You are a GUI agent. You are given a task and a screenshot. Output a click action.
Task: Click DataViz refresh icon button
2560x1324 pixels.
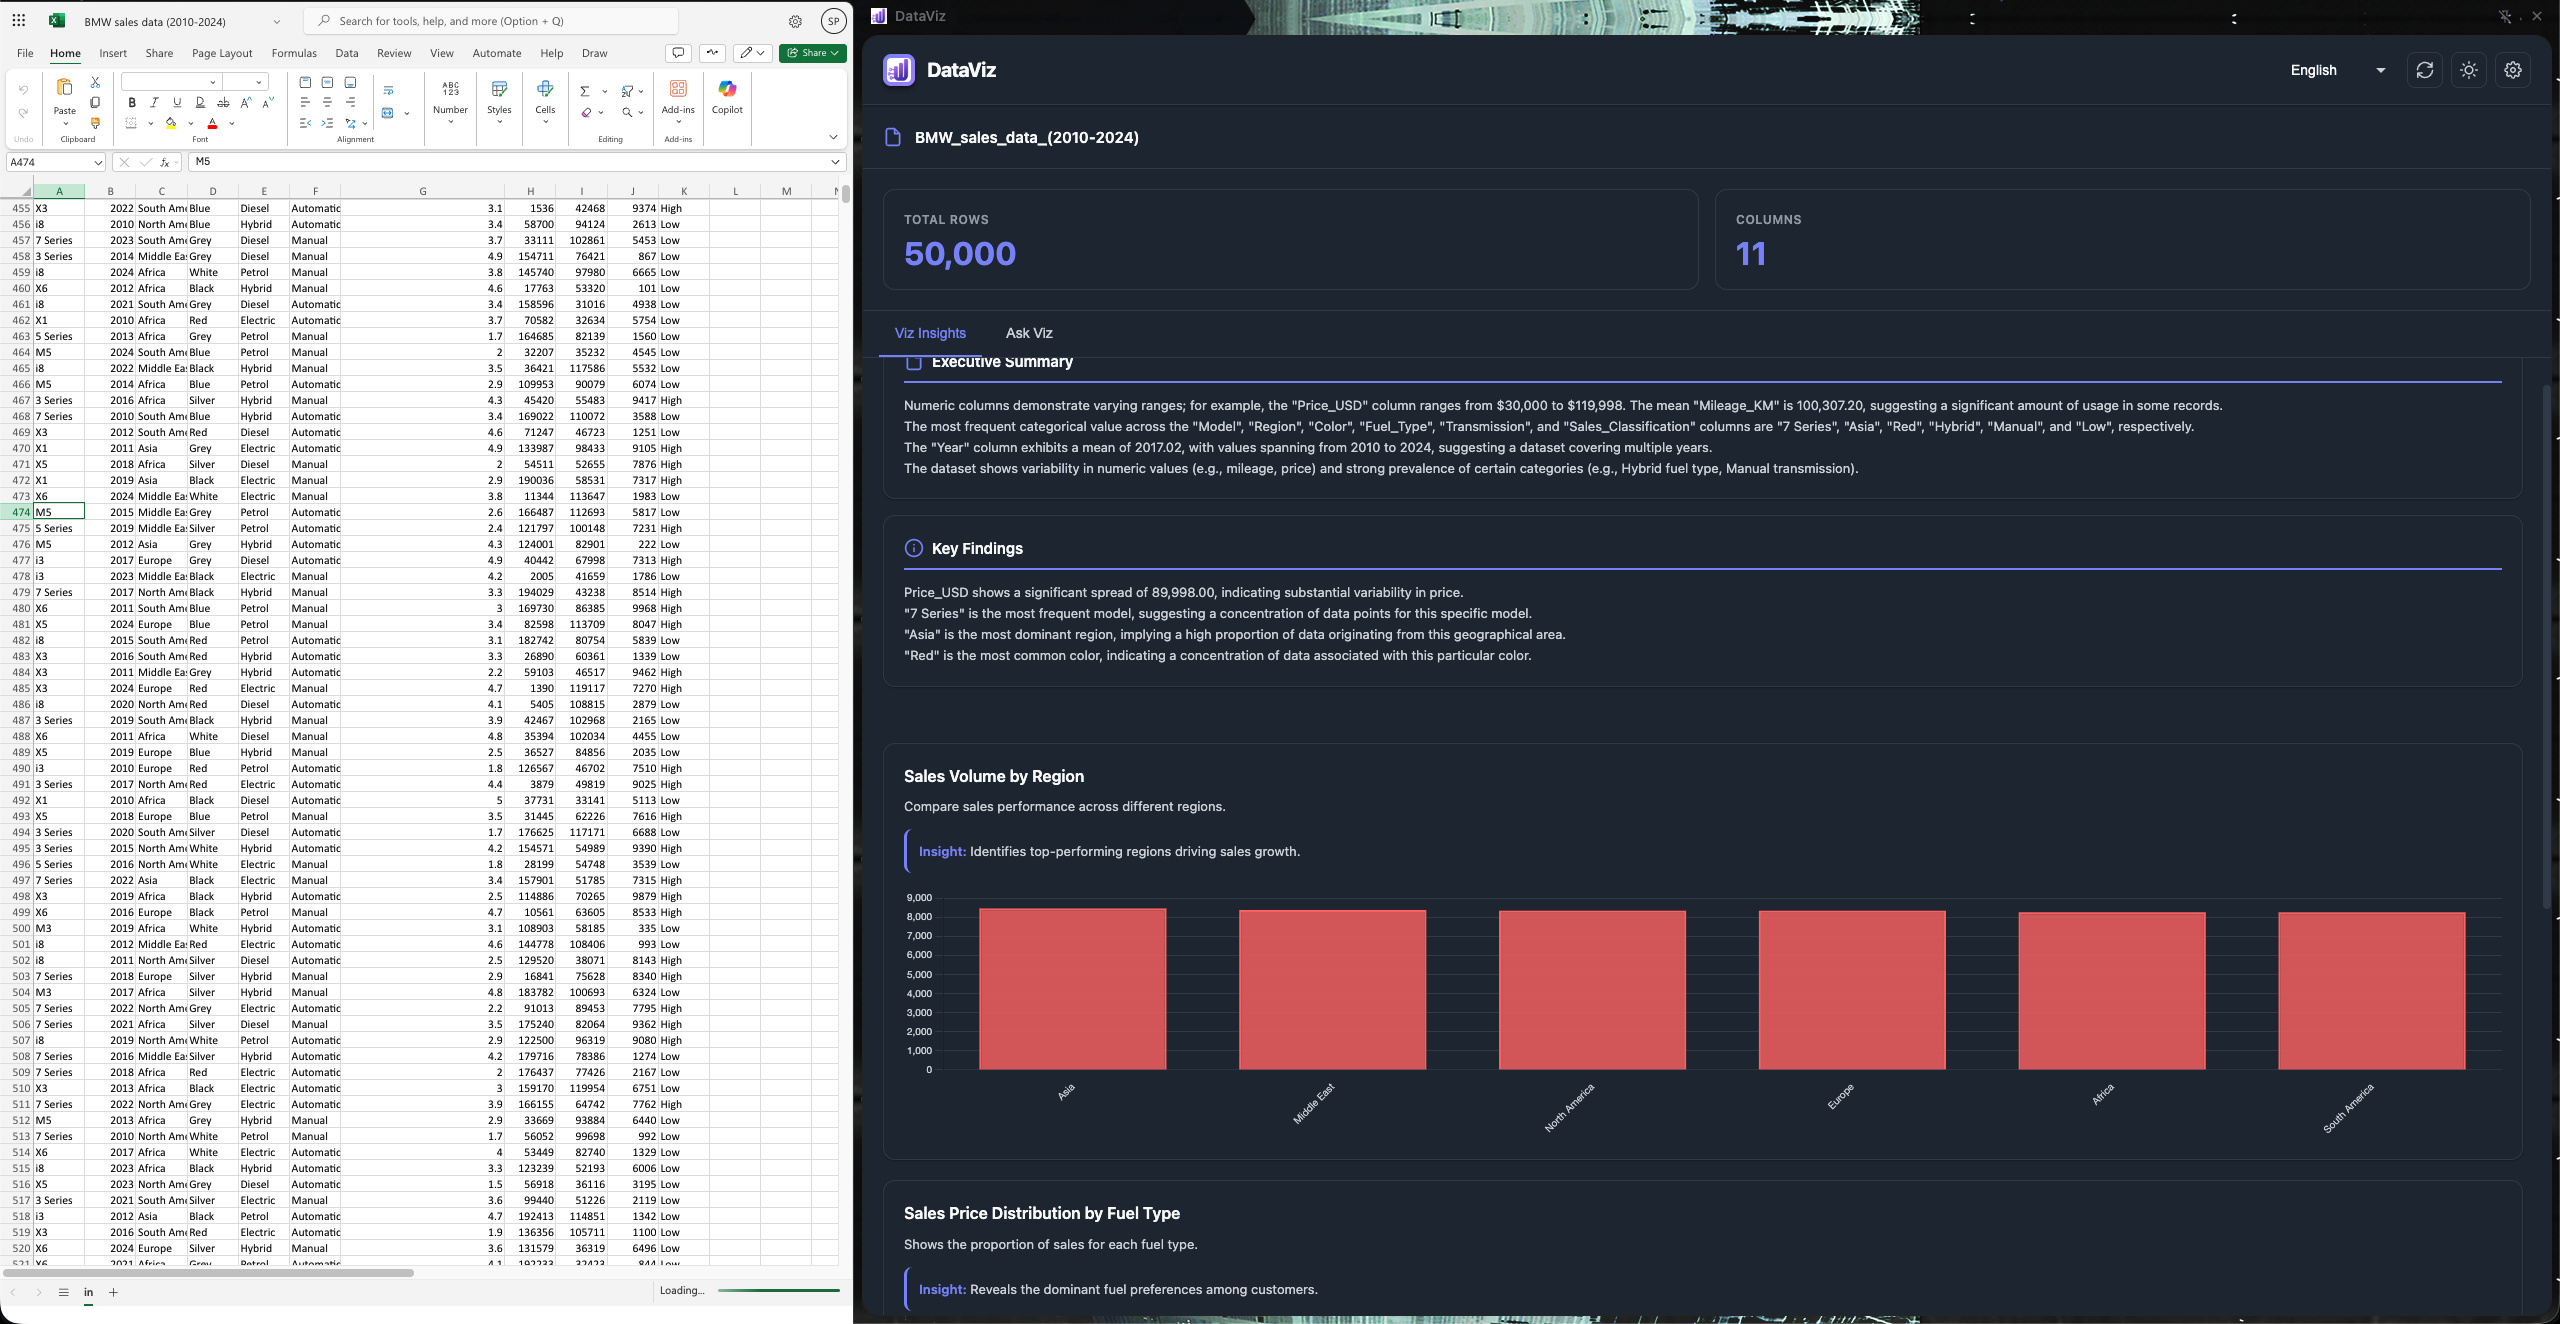pos(2424,70)
